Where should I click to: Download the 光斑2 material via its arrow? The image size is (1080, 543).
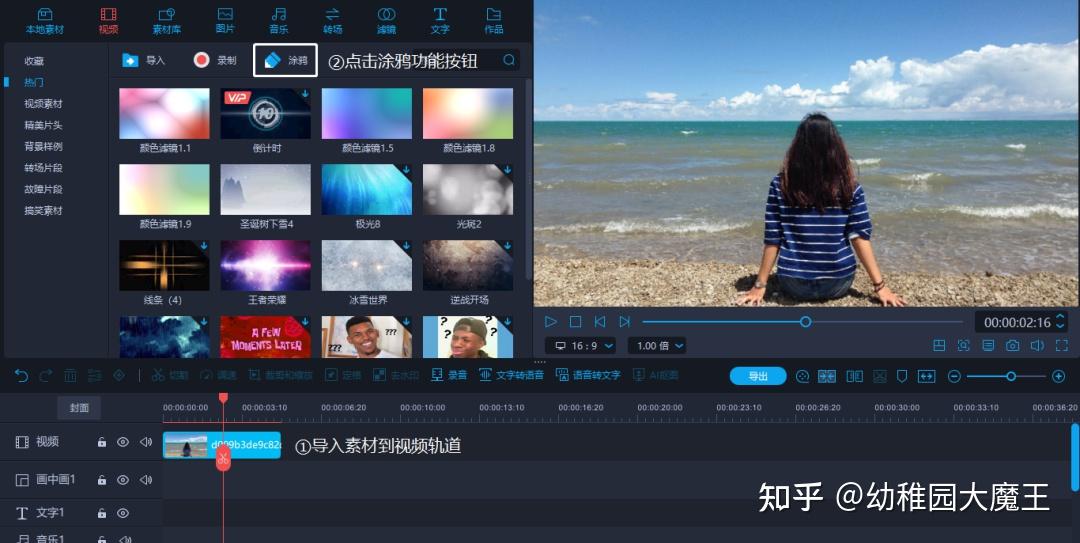point(508,170)
